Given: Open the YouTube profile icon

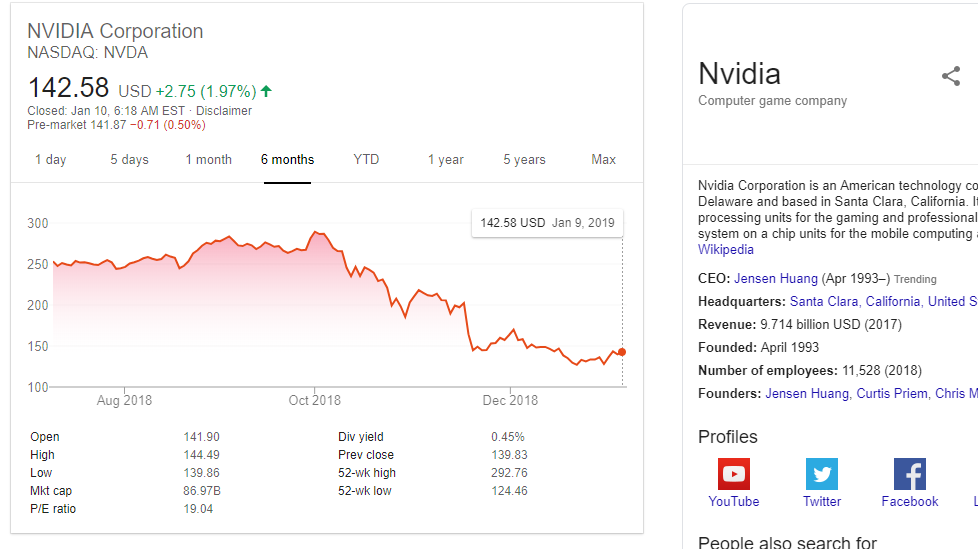Looking at the screenshot, I should click(x=734, y=474).
